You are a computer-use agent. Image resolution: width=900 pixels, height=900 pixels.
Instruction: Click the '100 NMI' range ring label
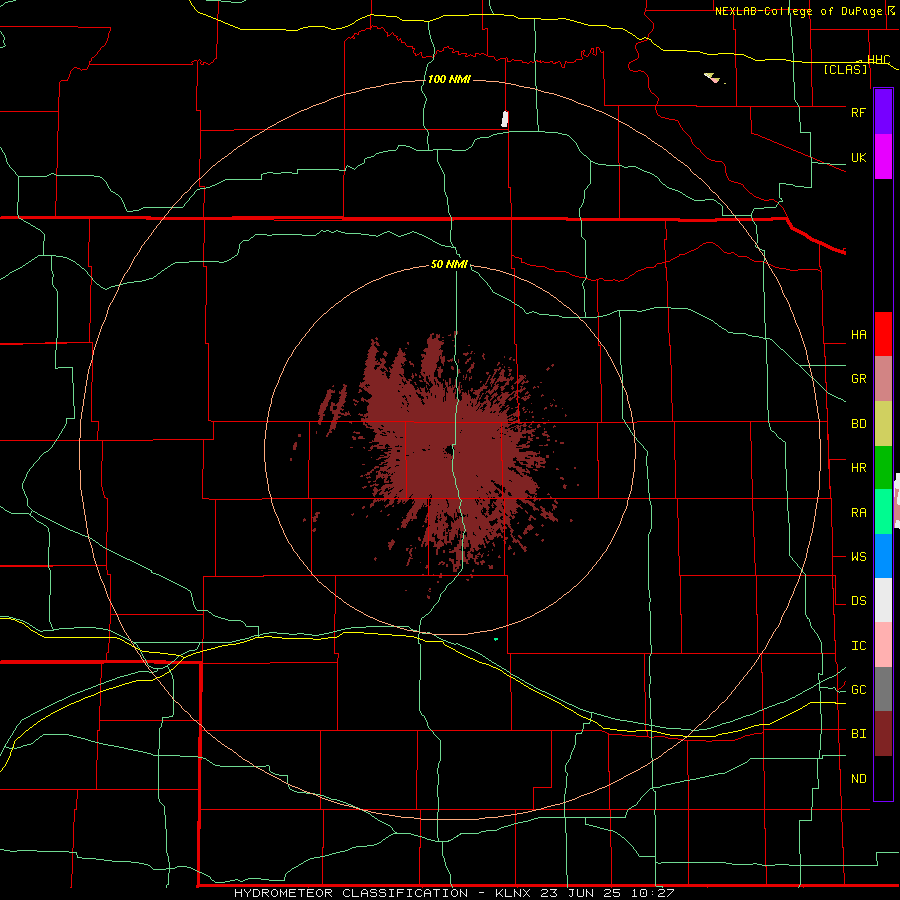click(449, 79)
